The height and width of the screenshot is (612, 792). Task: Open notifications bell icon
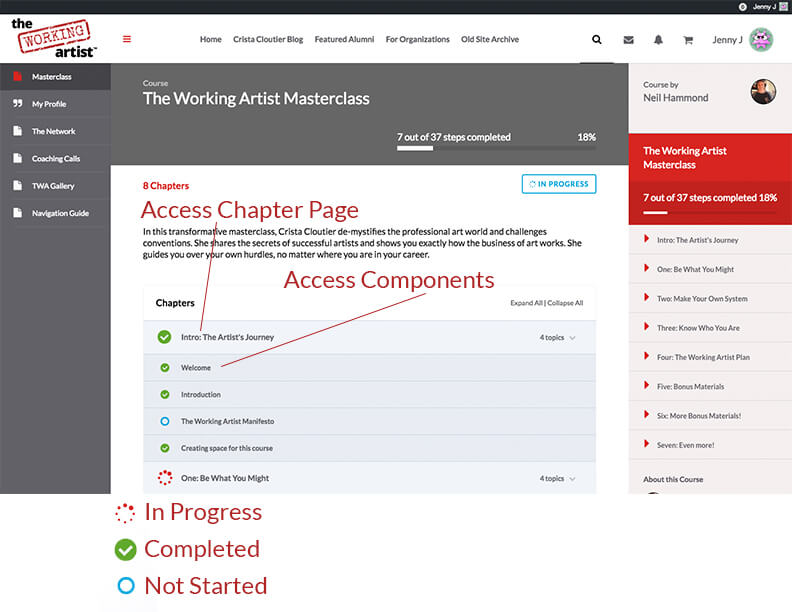(658, 40)
